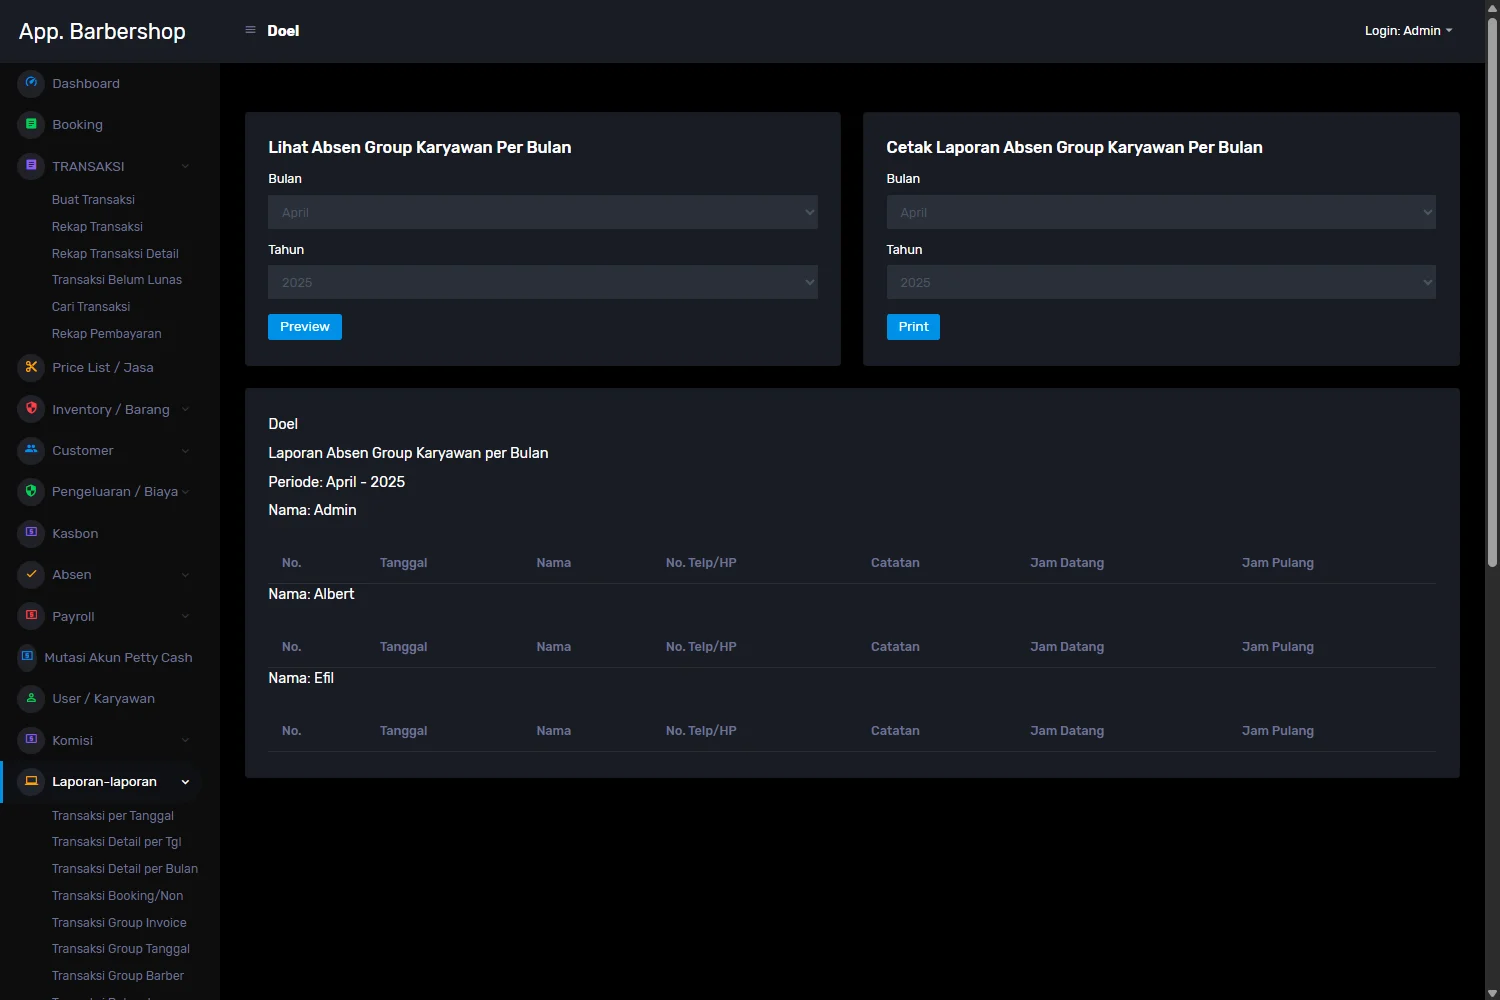The height and width of the screenshot is (1000, 1500).
Task: Select Cari Transaksi submenu
Action: coord(91,307)
